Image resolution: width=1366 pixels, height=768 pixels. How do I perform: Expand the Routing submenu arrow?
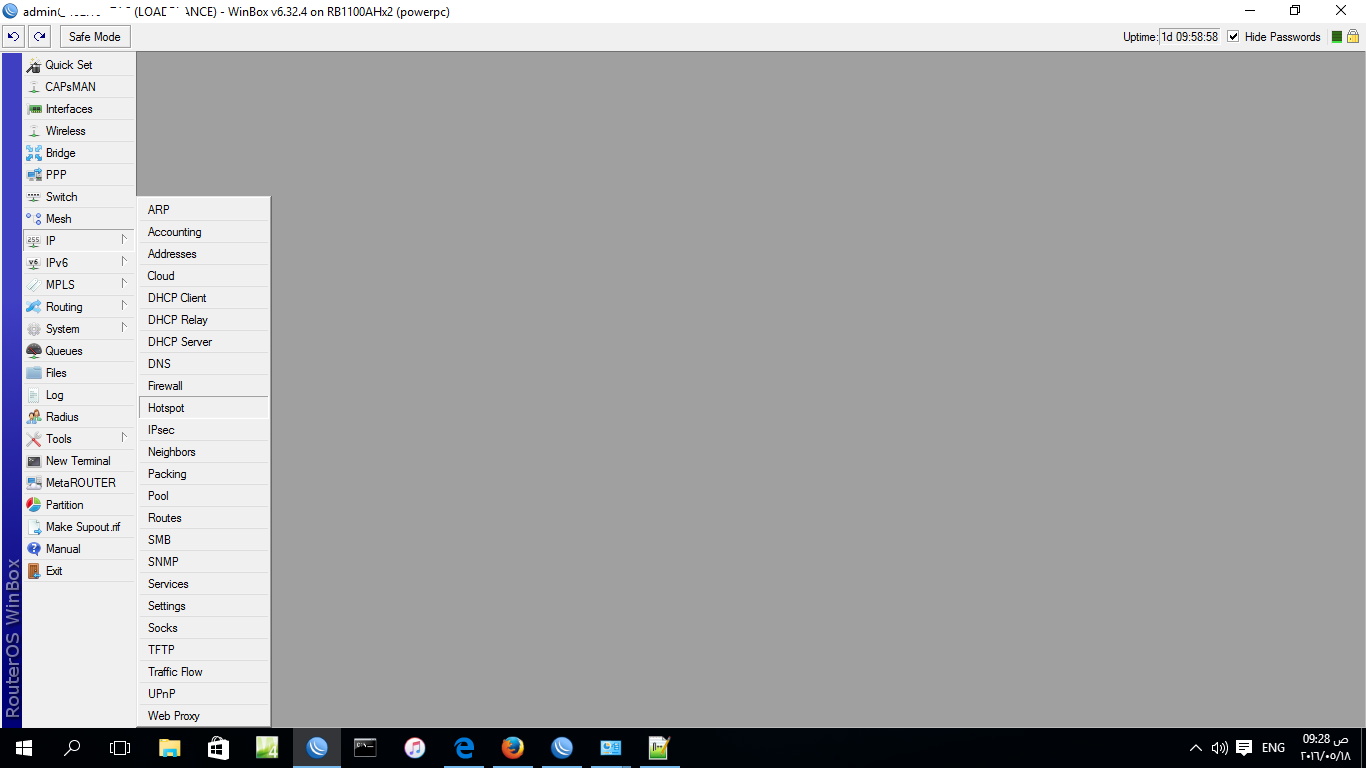tap(124, 306)
